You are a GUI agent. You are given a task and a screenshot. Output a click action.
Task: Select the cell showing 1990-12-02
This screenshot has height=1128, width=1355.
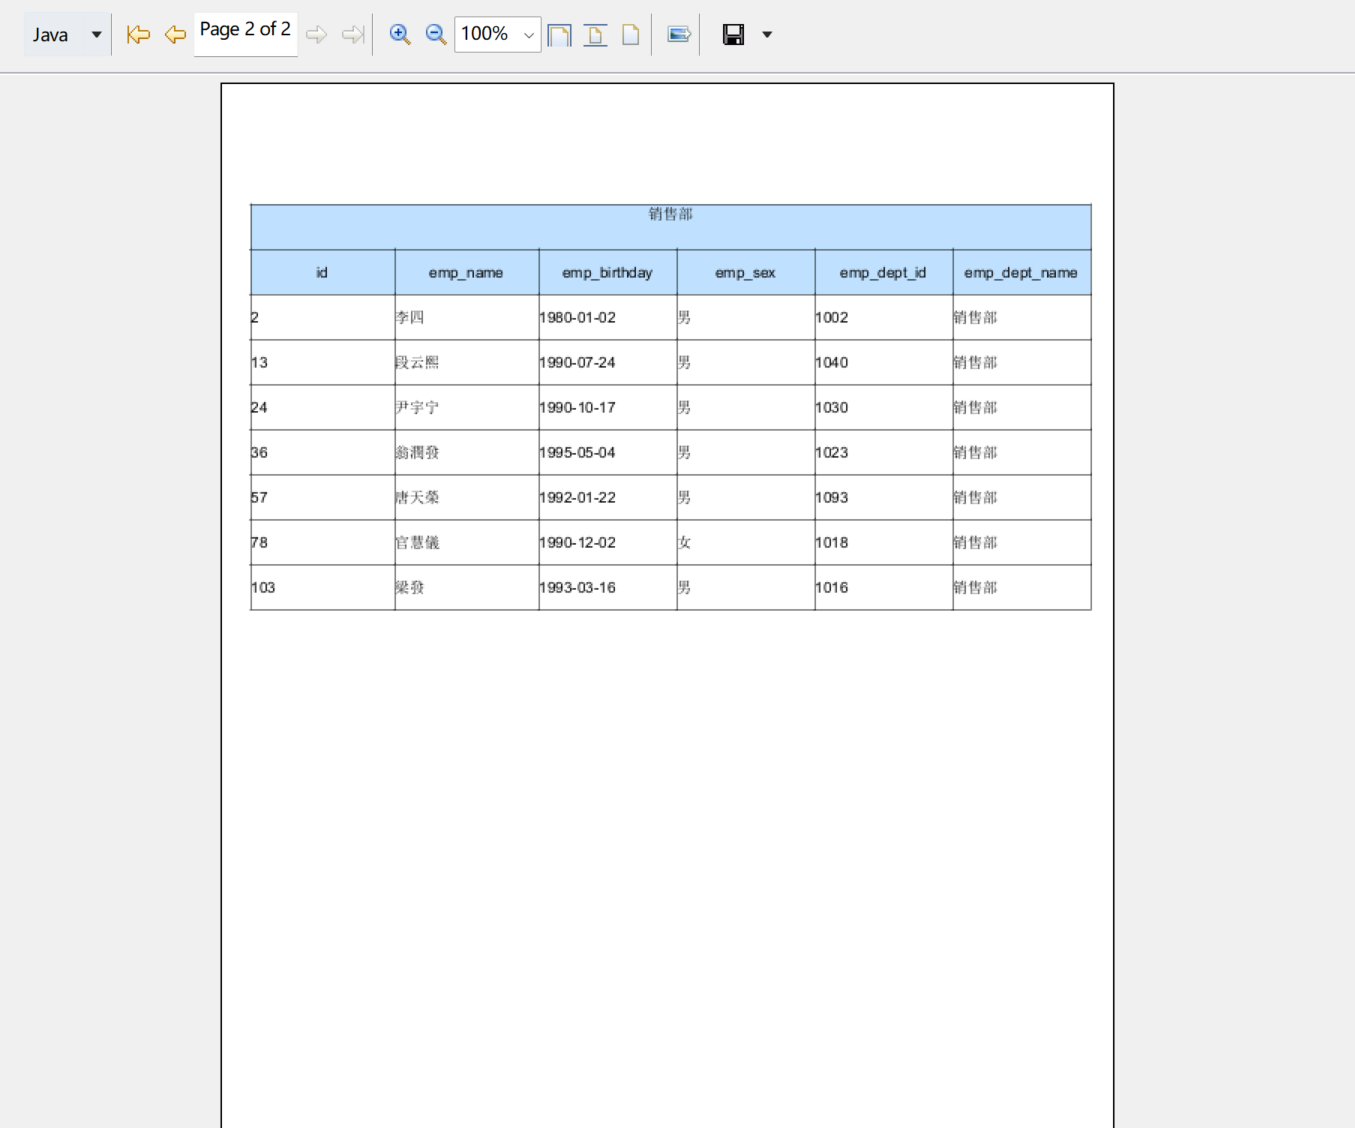pos(607,542)
